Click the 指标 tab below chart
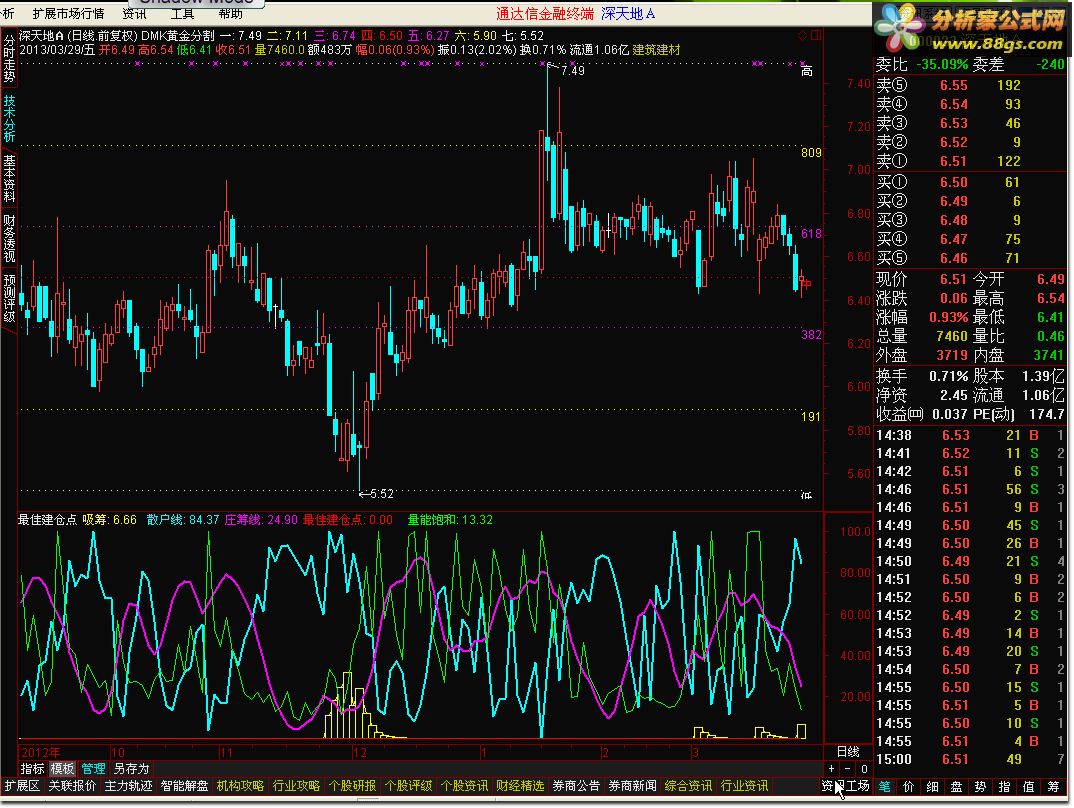1074x808 pixels. (32, 769)
